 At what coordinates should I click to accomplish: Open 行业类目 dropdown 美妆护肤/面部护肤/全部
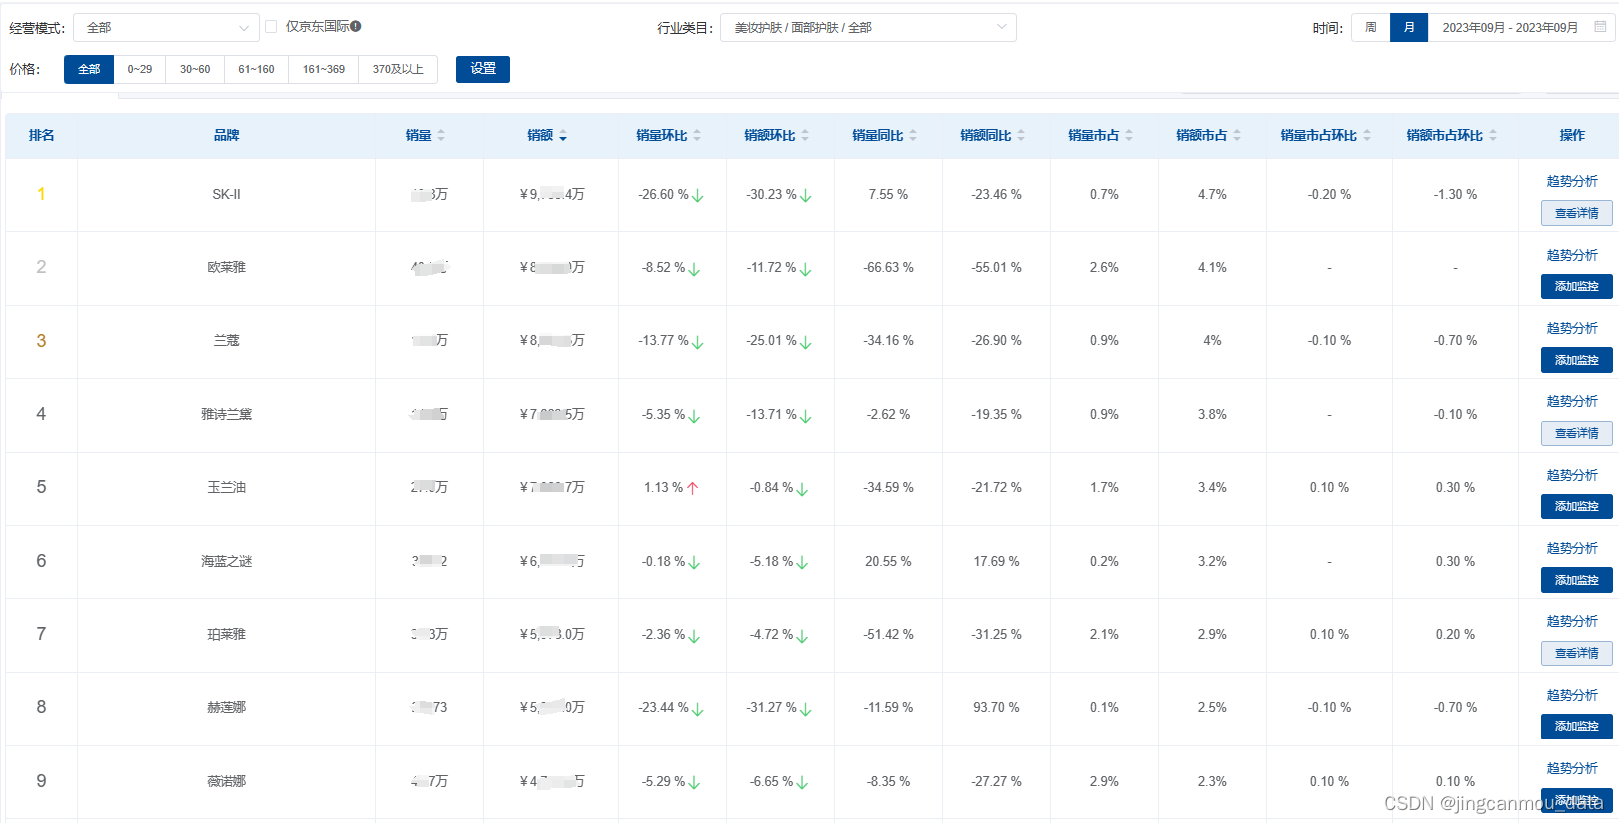pos(868,28)
